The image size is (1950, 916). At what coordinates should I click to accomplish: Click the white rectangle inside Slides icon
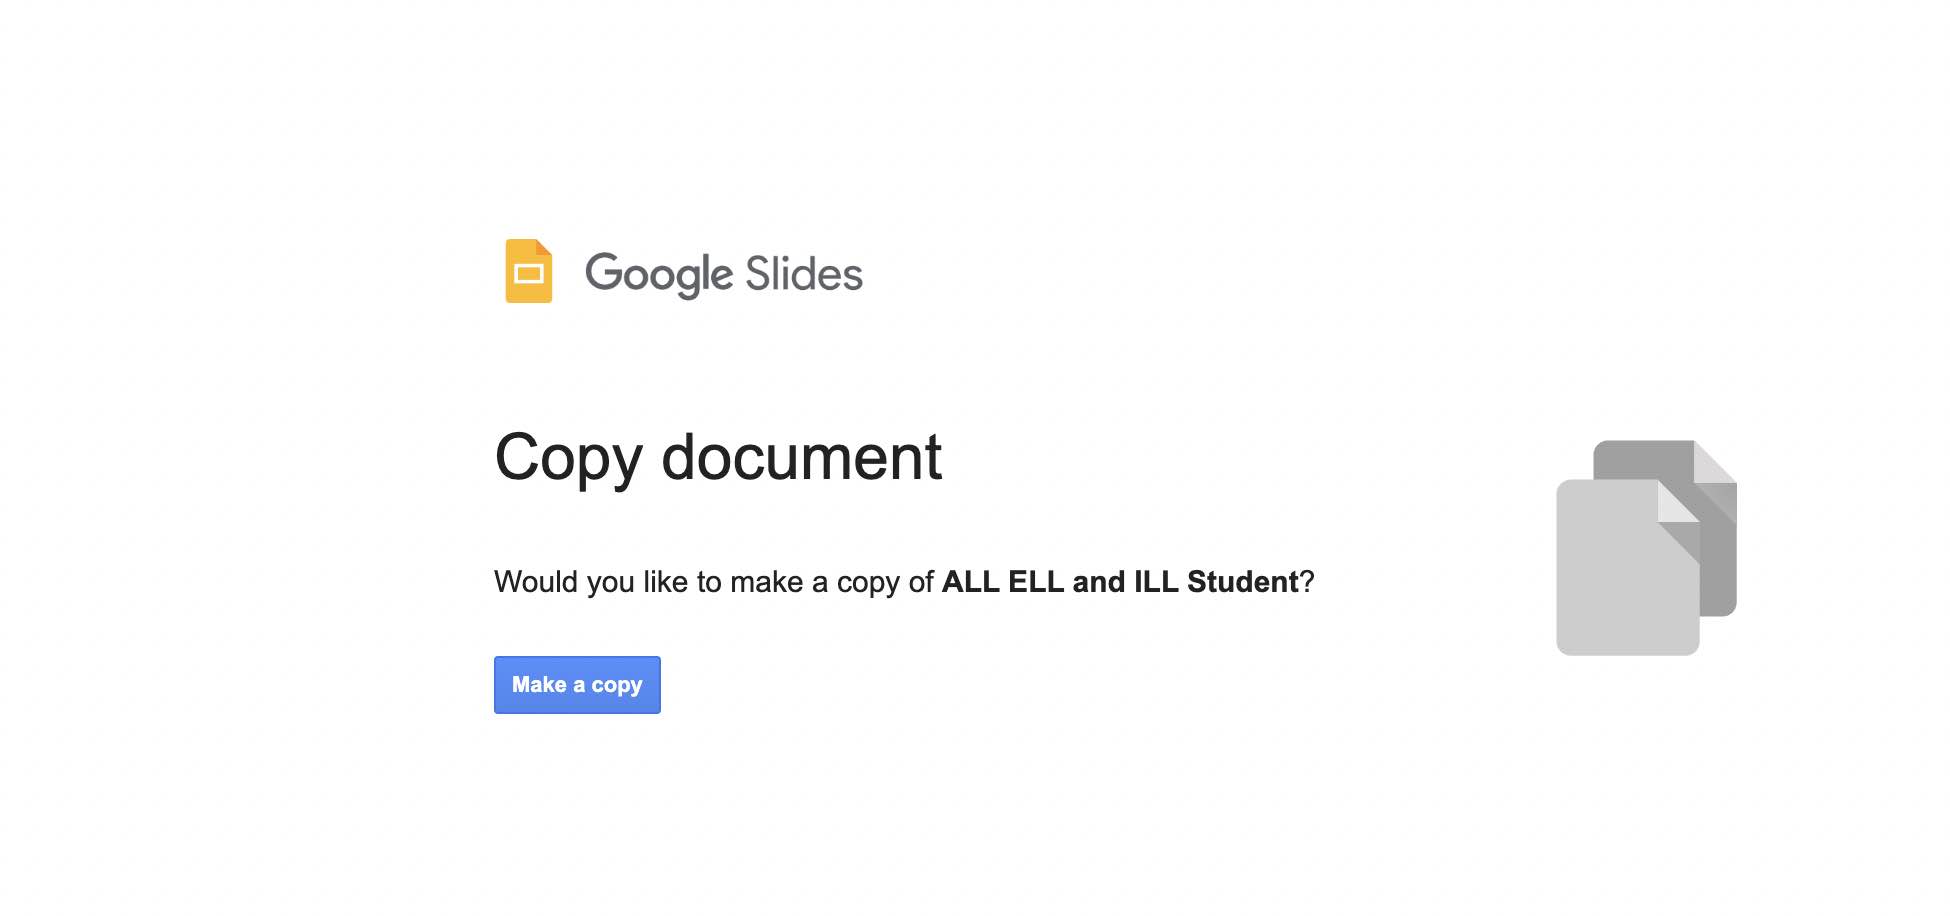coord(528,274)
